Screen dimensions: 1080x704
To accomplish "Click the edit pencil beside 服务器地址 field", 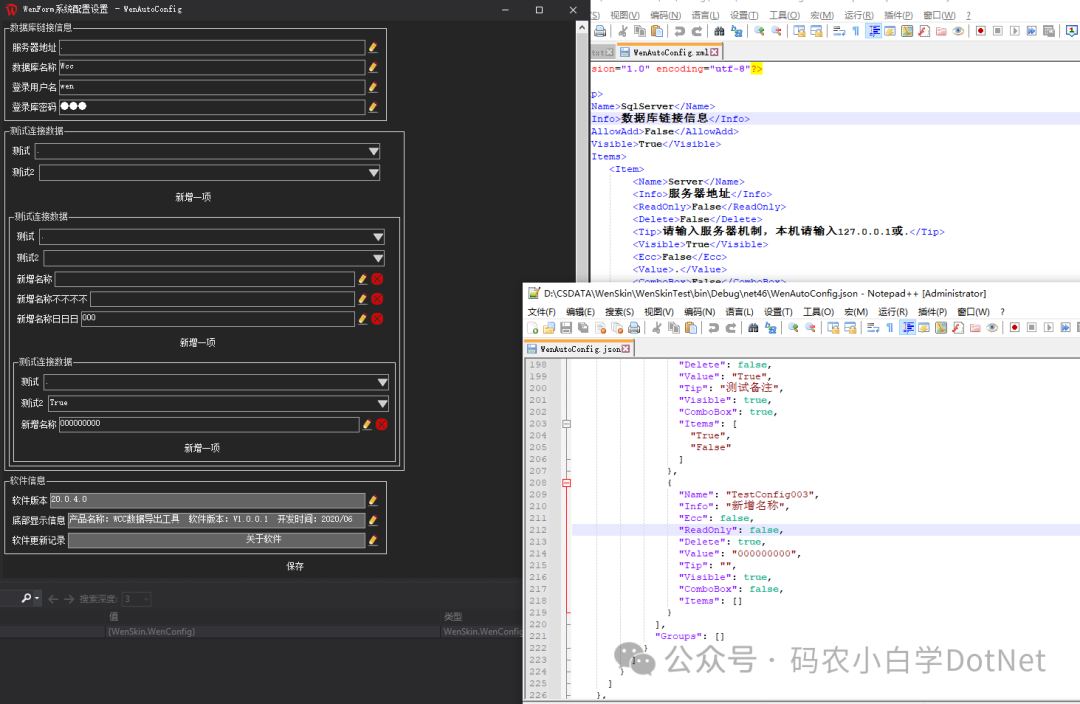I will (373, 47).
